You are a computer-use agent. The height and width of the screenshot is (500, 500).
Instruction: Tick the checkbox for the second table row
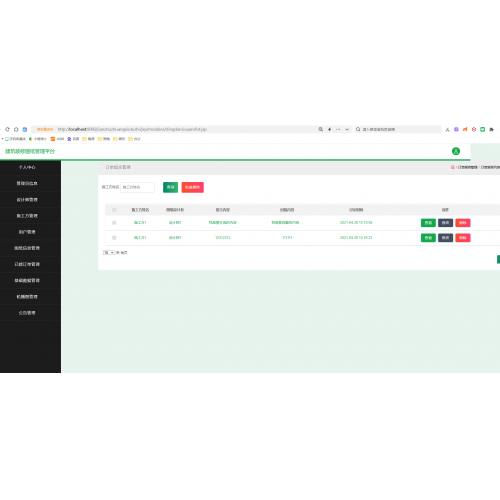tap(114, 238)
